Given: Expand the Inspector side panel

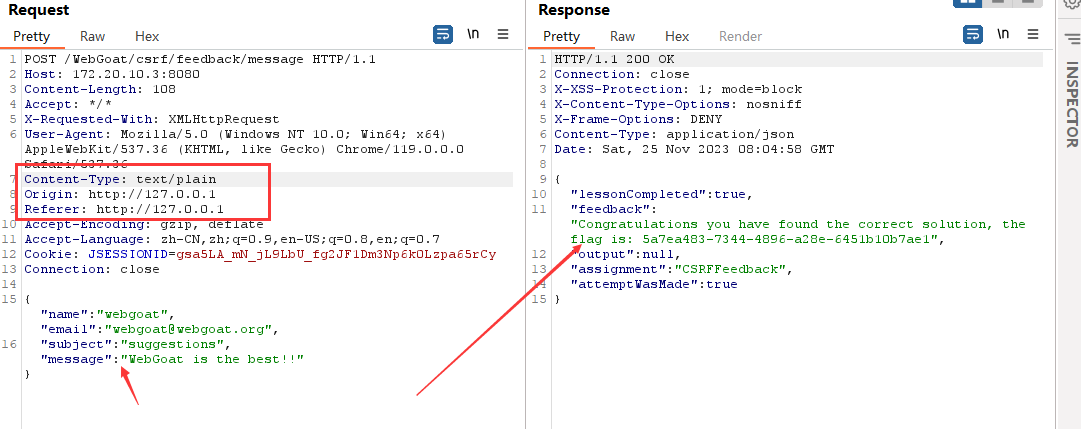Looking at the screenshot, I should pyautogui.click(x=1071, y=104).
